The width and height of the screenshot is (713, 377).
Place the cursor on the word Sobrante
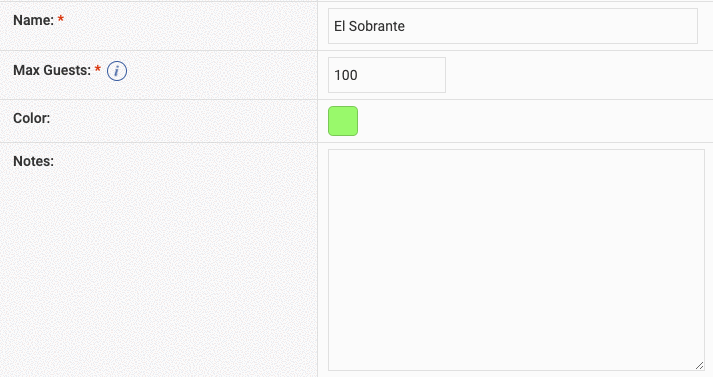(x=377, y=26)
